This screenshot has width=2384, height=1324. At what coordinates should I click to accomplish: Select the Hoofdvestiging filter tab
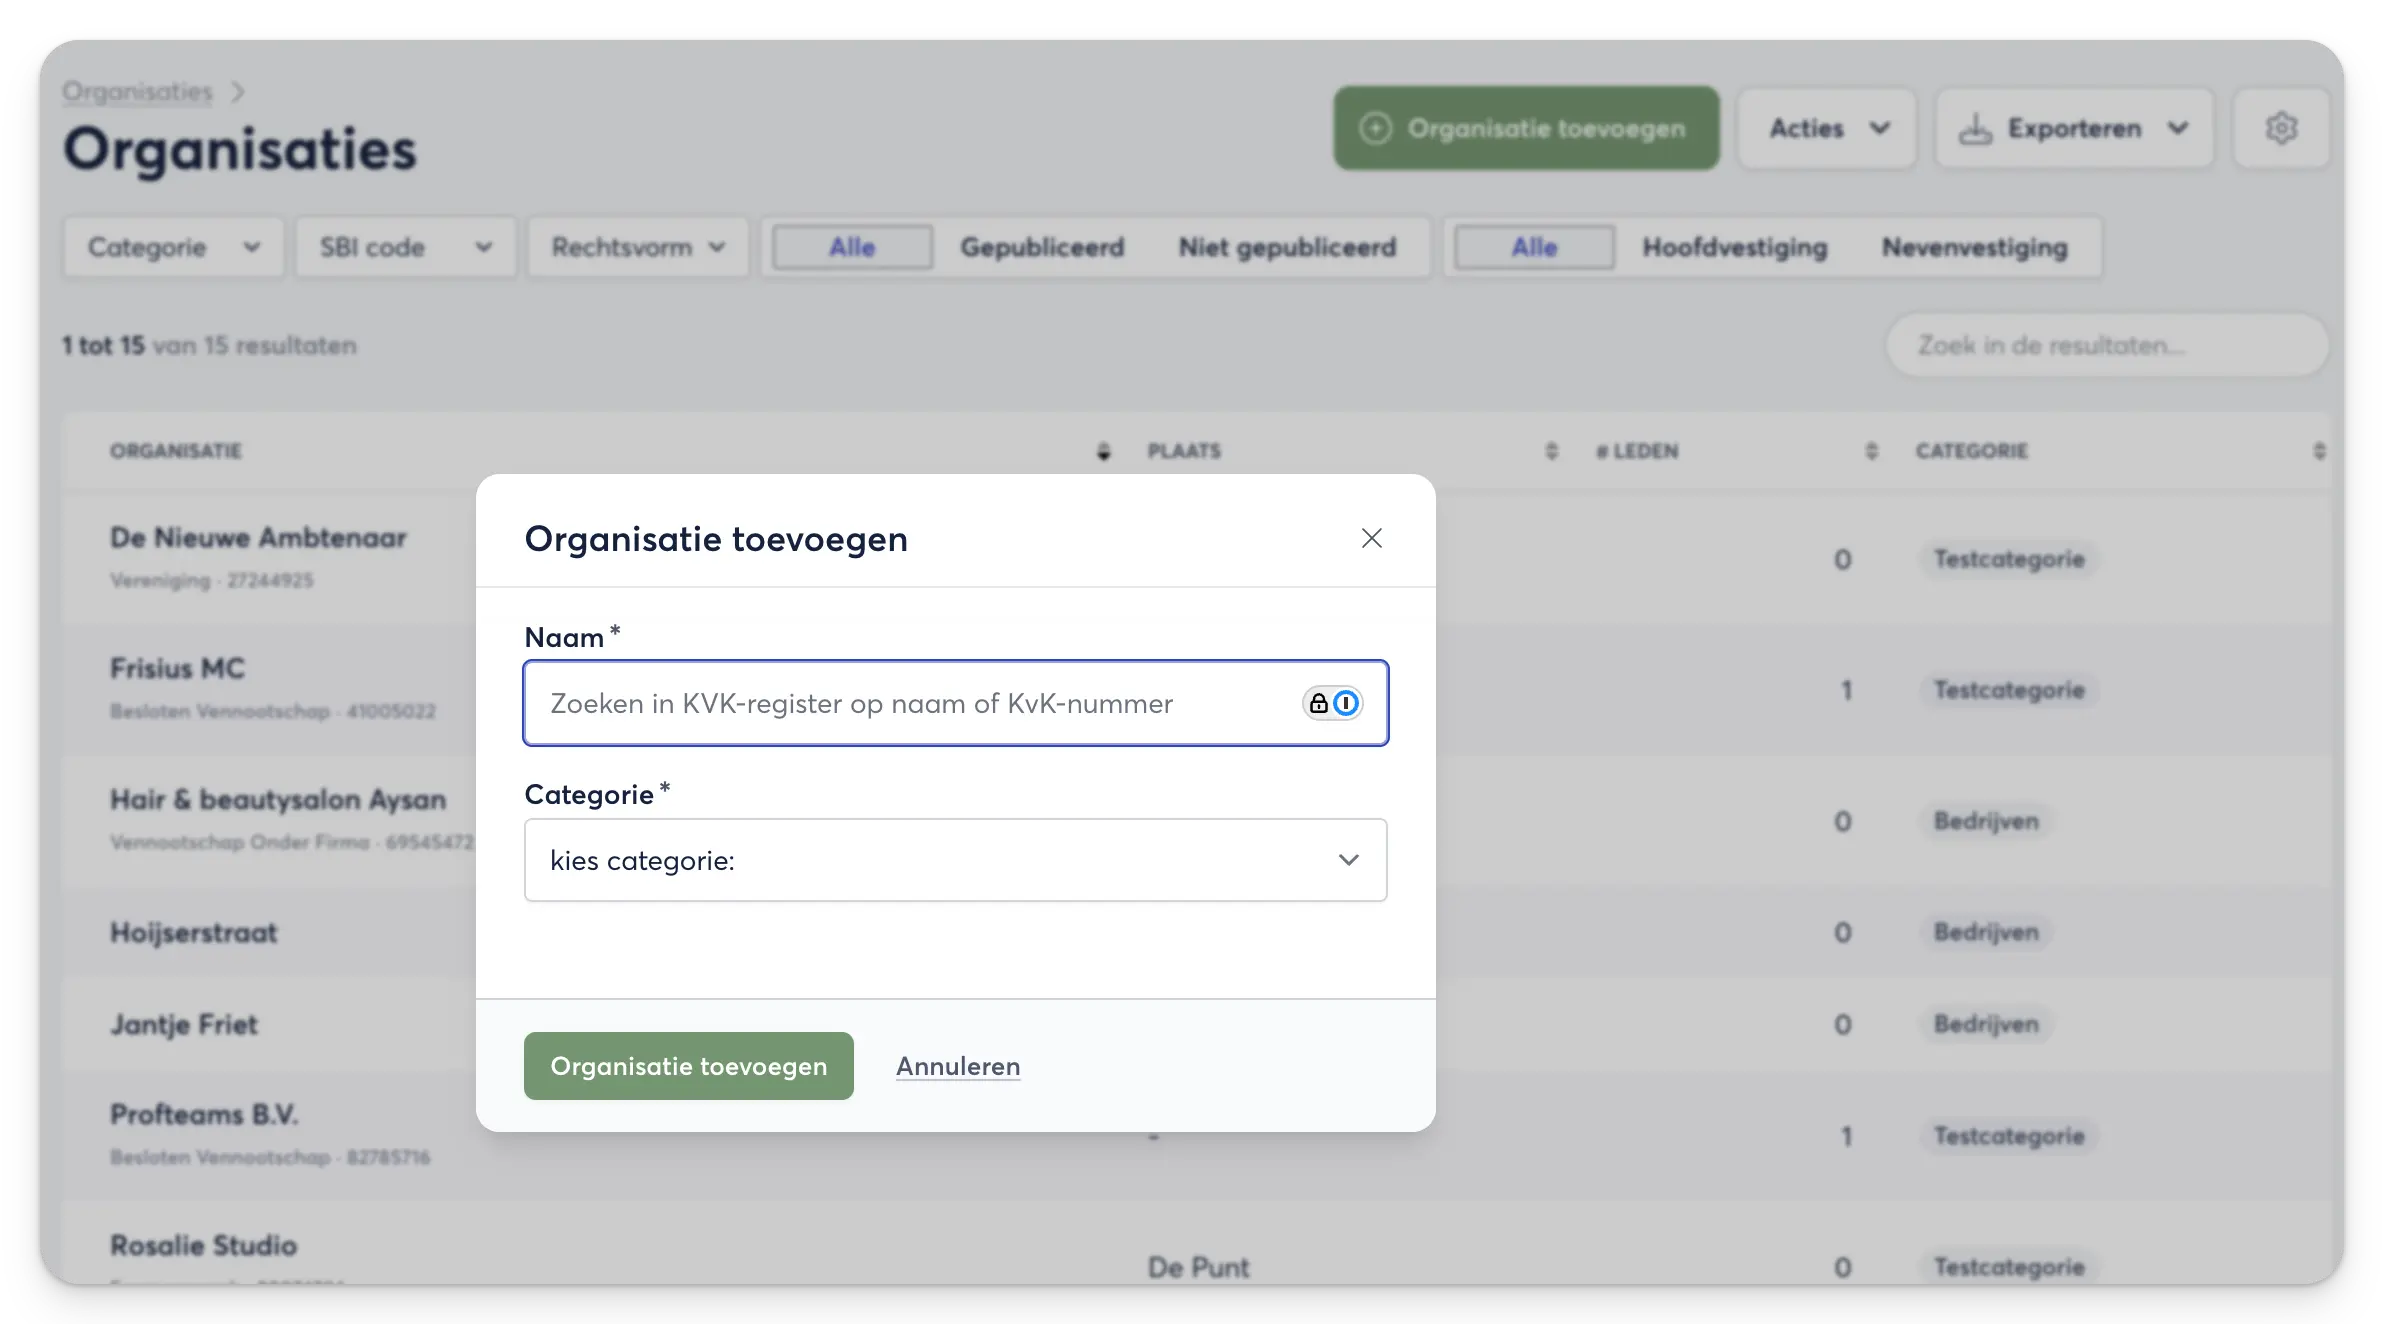click(x=1735, y=247)
